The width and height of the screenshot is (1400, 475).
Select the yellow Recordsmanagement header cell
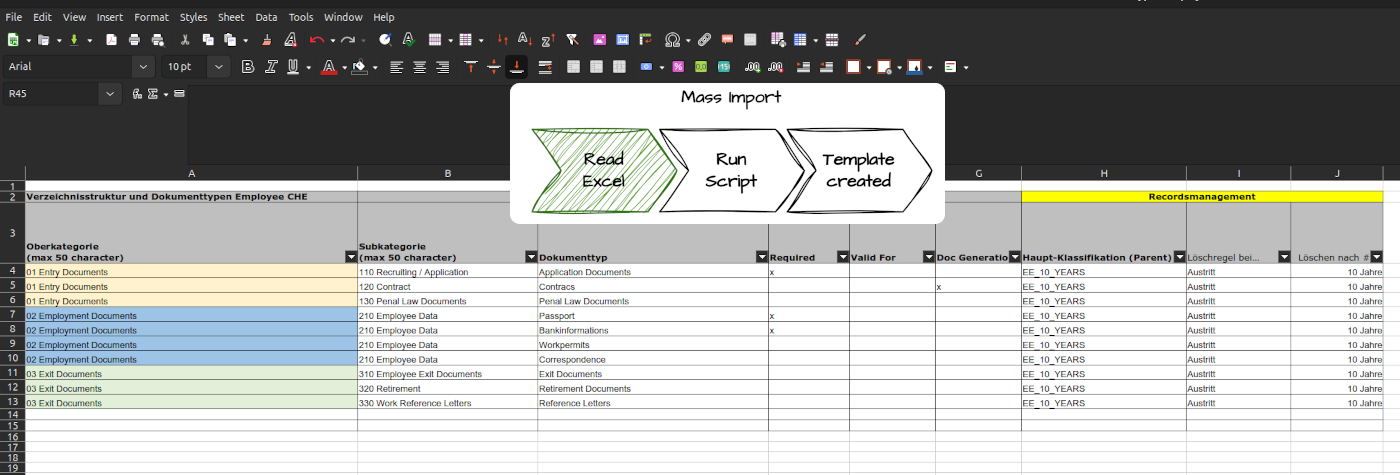1202,197
